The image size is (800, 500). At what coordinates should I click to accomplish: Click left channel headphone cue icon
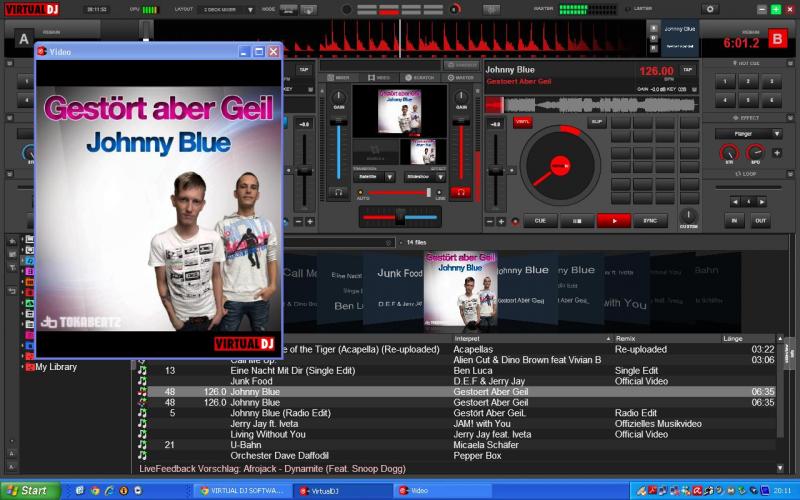pos(338,192)
